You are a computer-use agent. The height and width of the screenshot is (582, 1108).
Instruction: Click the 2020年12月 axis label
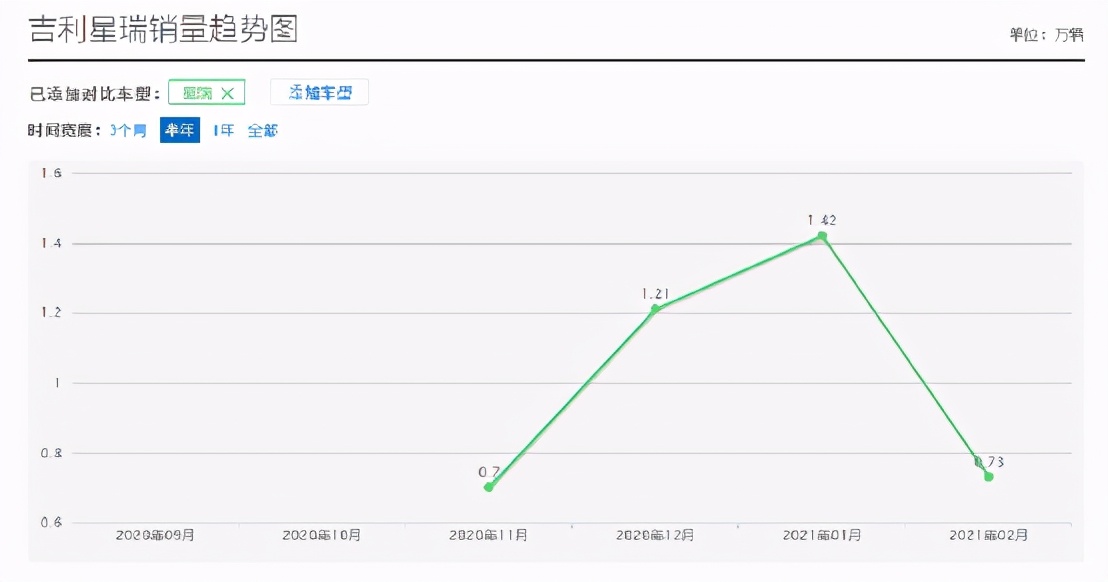coord(655,535)
